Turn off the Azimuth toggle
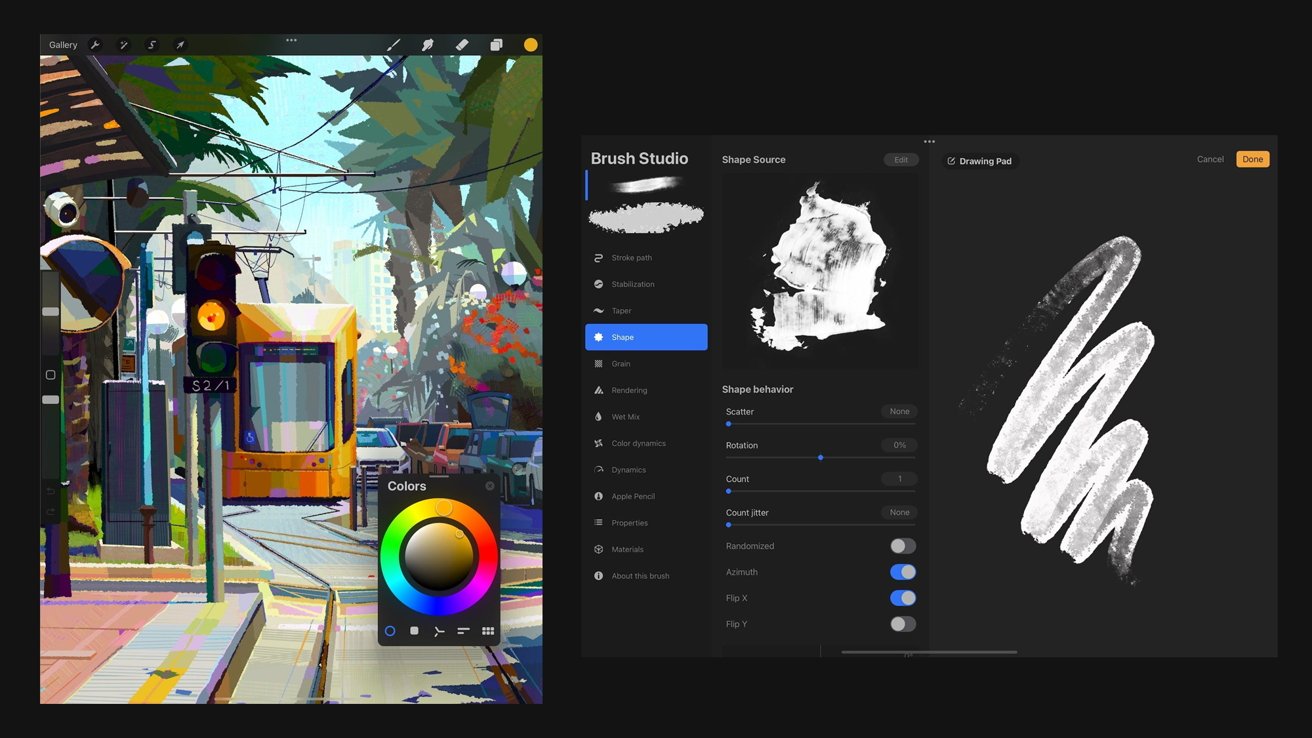Viewport: 1312px width, 738px height. click(x=902, y=572)
